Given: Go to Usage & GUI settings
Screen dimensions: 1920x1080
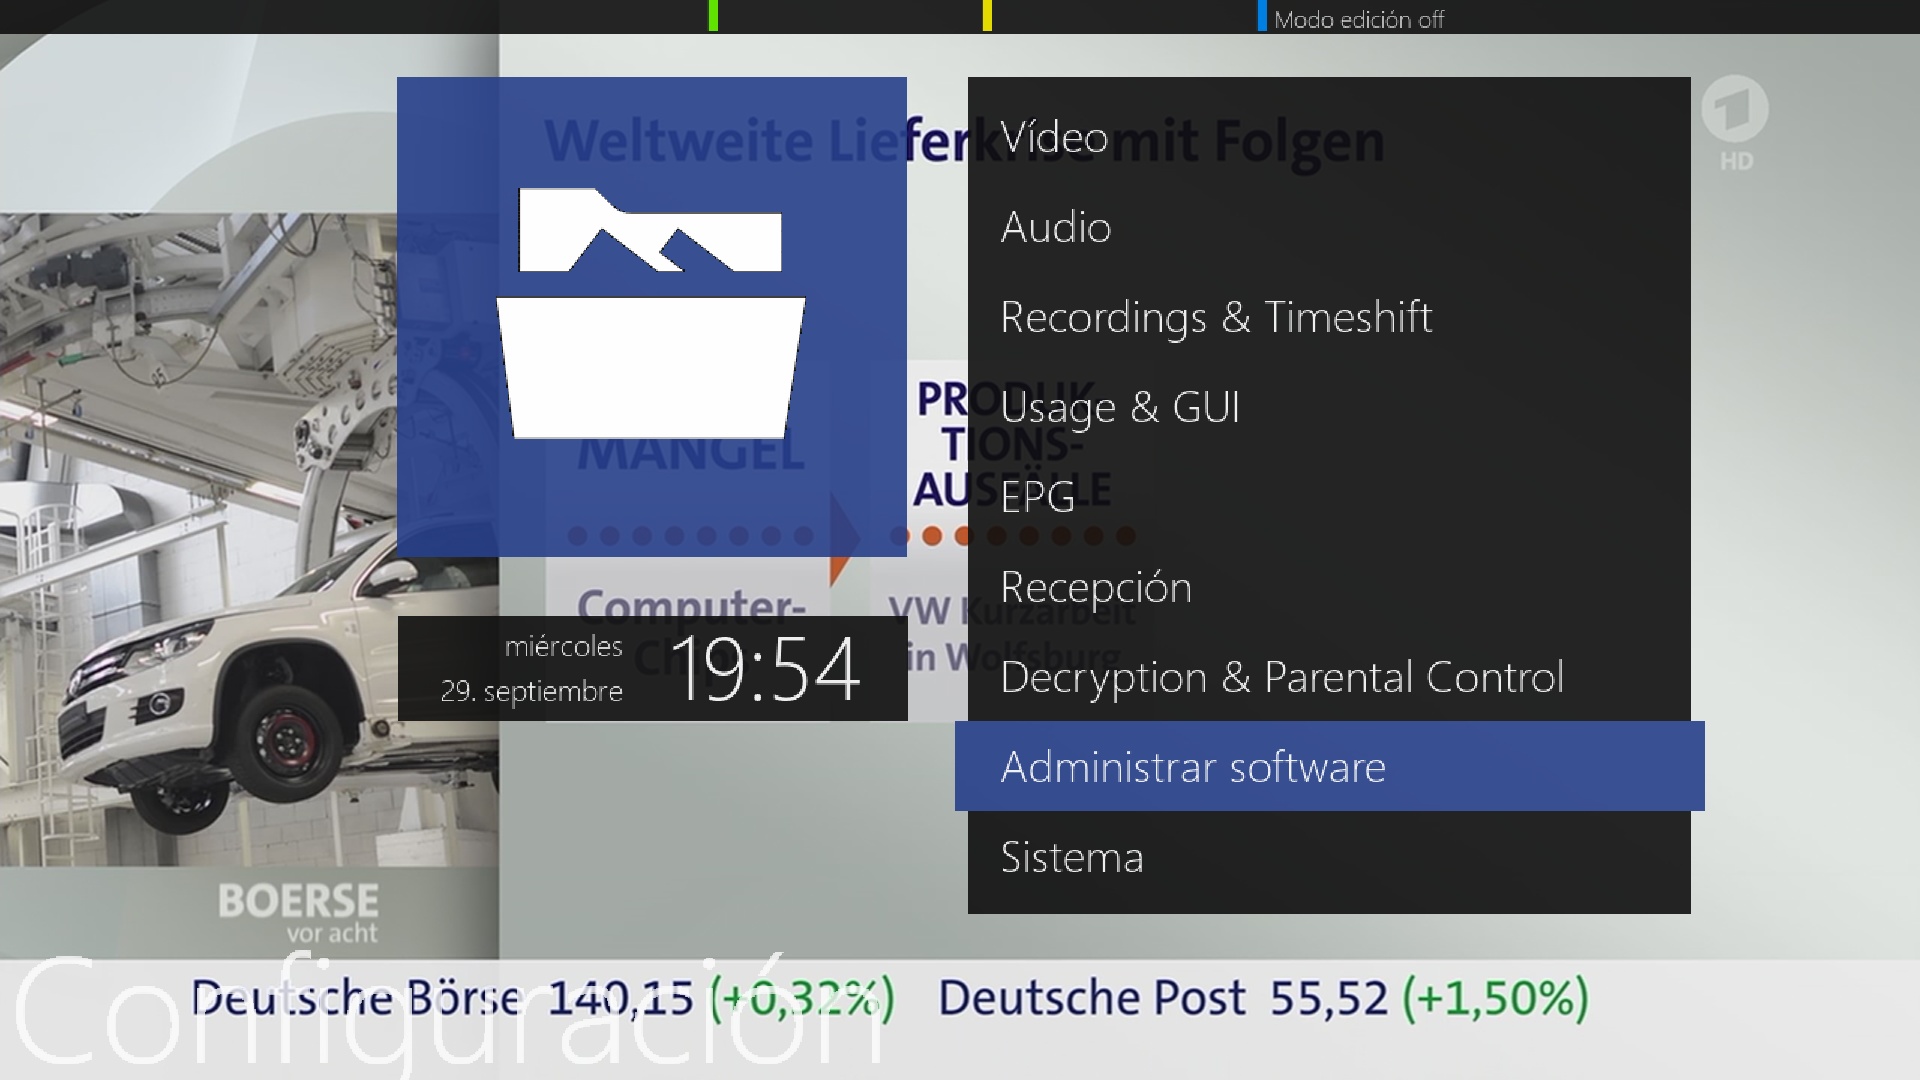Looking at the screenshot, I should pyautogui.click(x=1120, y=408).
